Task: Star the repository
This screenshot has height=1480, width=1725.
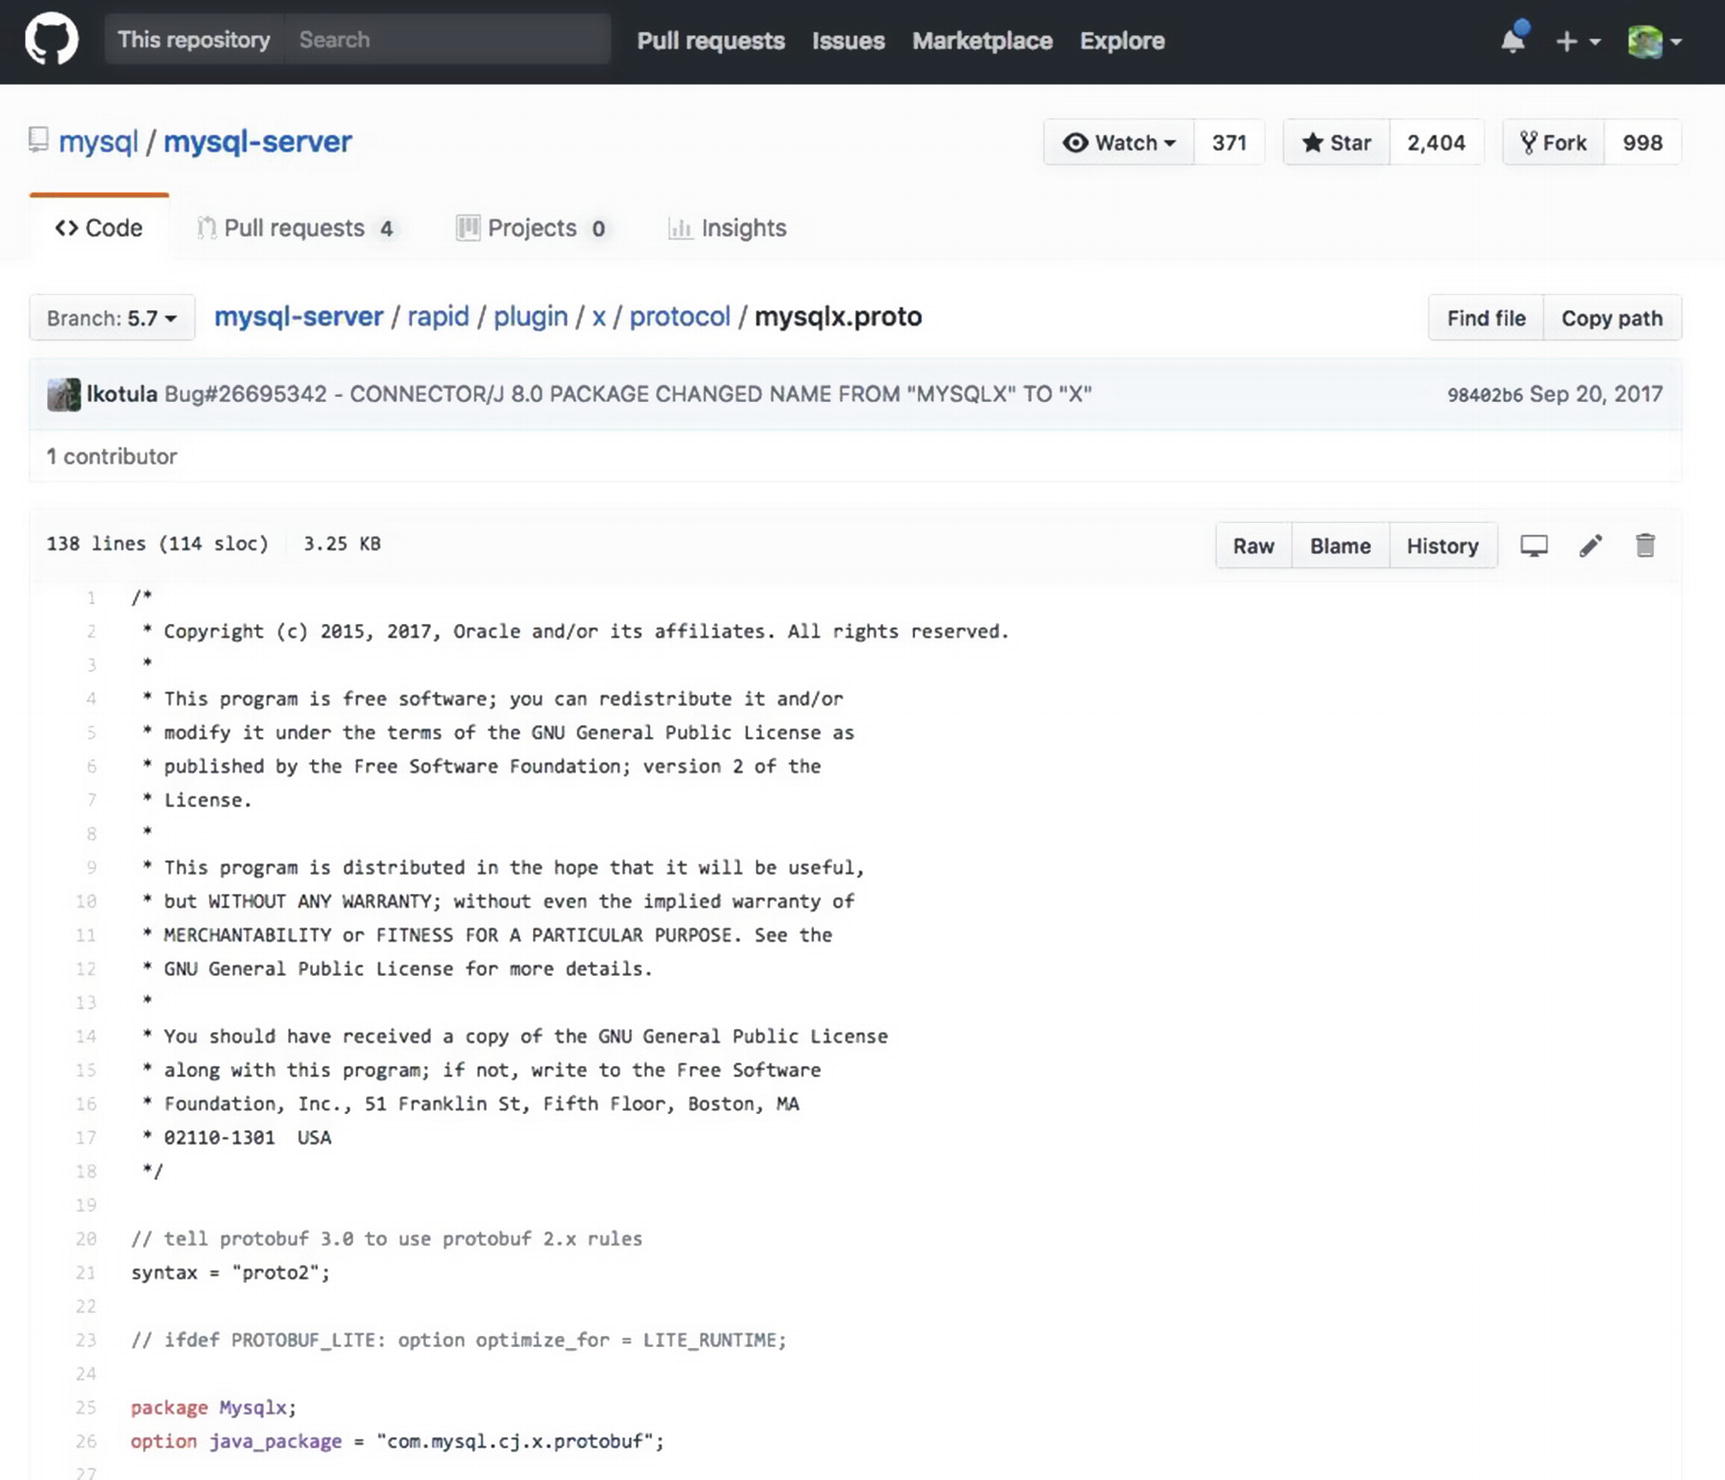Action: pyautogui.click(x=1336, y=143)
